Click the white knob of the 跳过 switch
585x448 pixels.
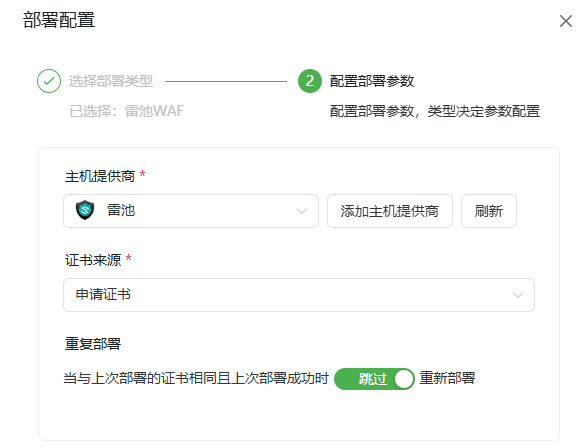403,379
